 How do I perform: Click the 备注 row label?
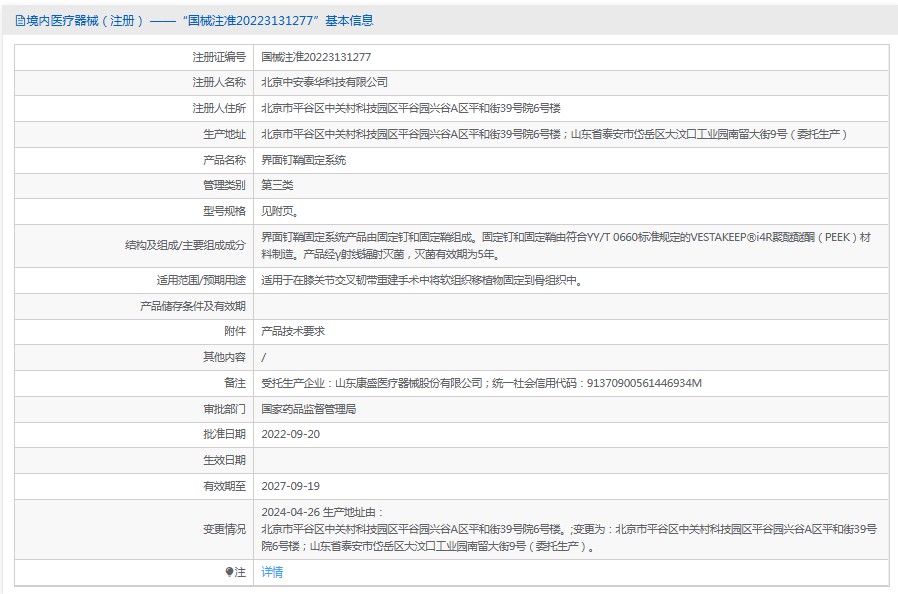coord(235,383)
